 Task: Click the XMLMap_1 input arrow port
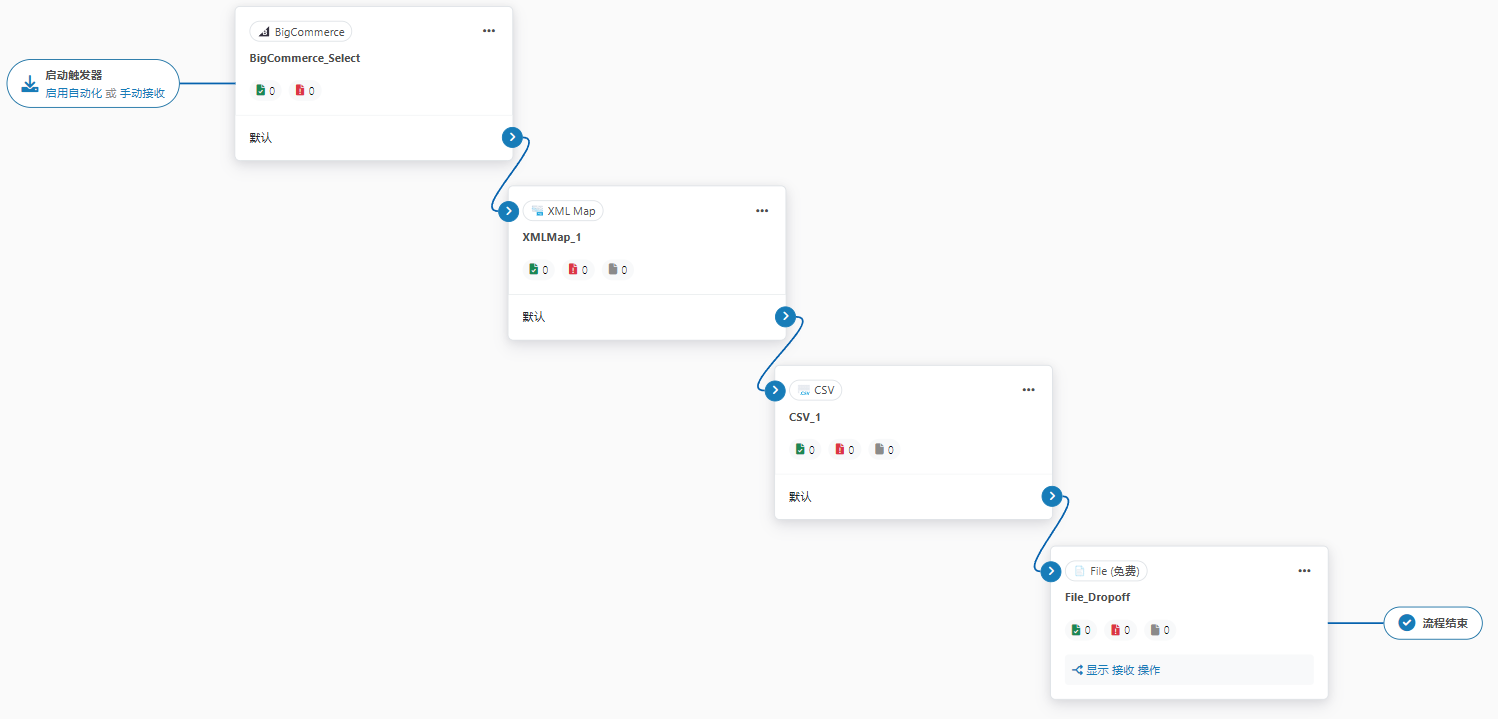pos(509,211)
